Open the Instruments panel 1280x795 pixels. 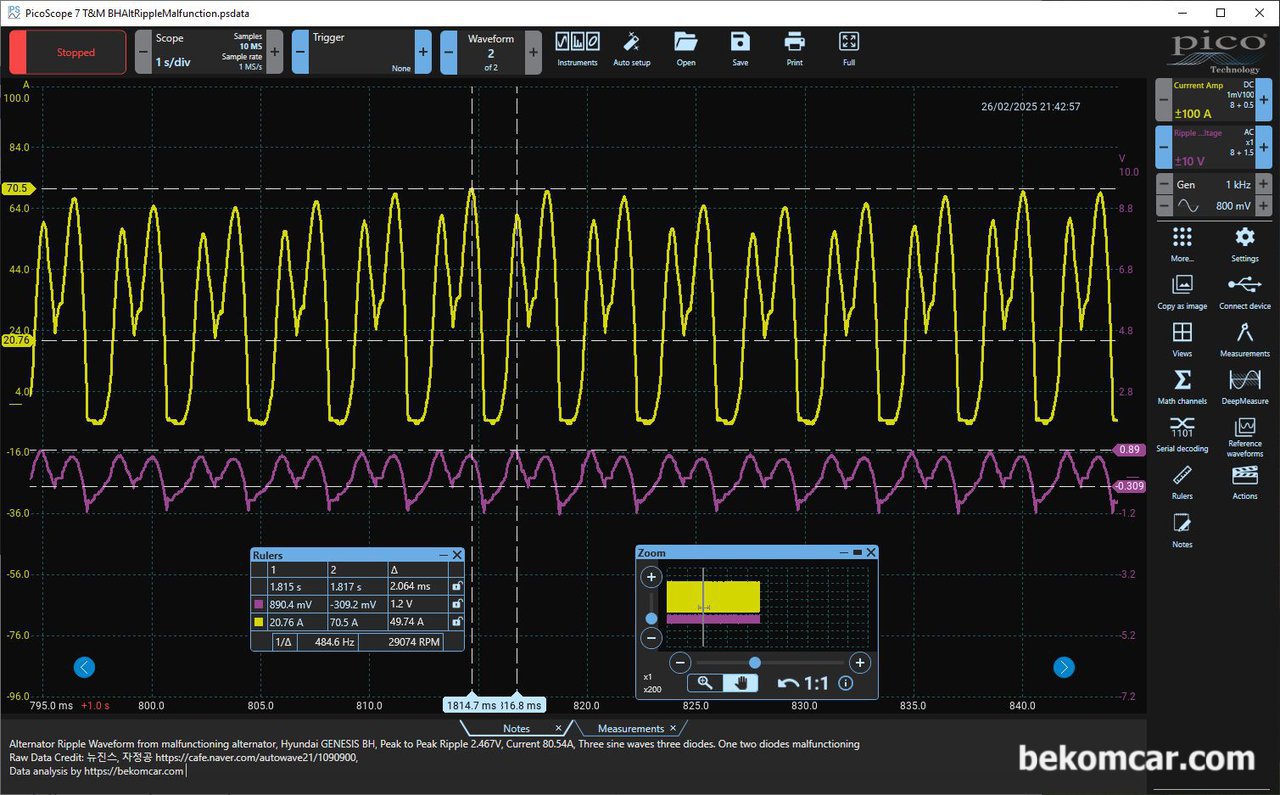[577, 49]
